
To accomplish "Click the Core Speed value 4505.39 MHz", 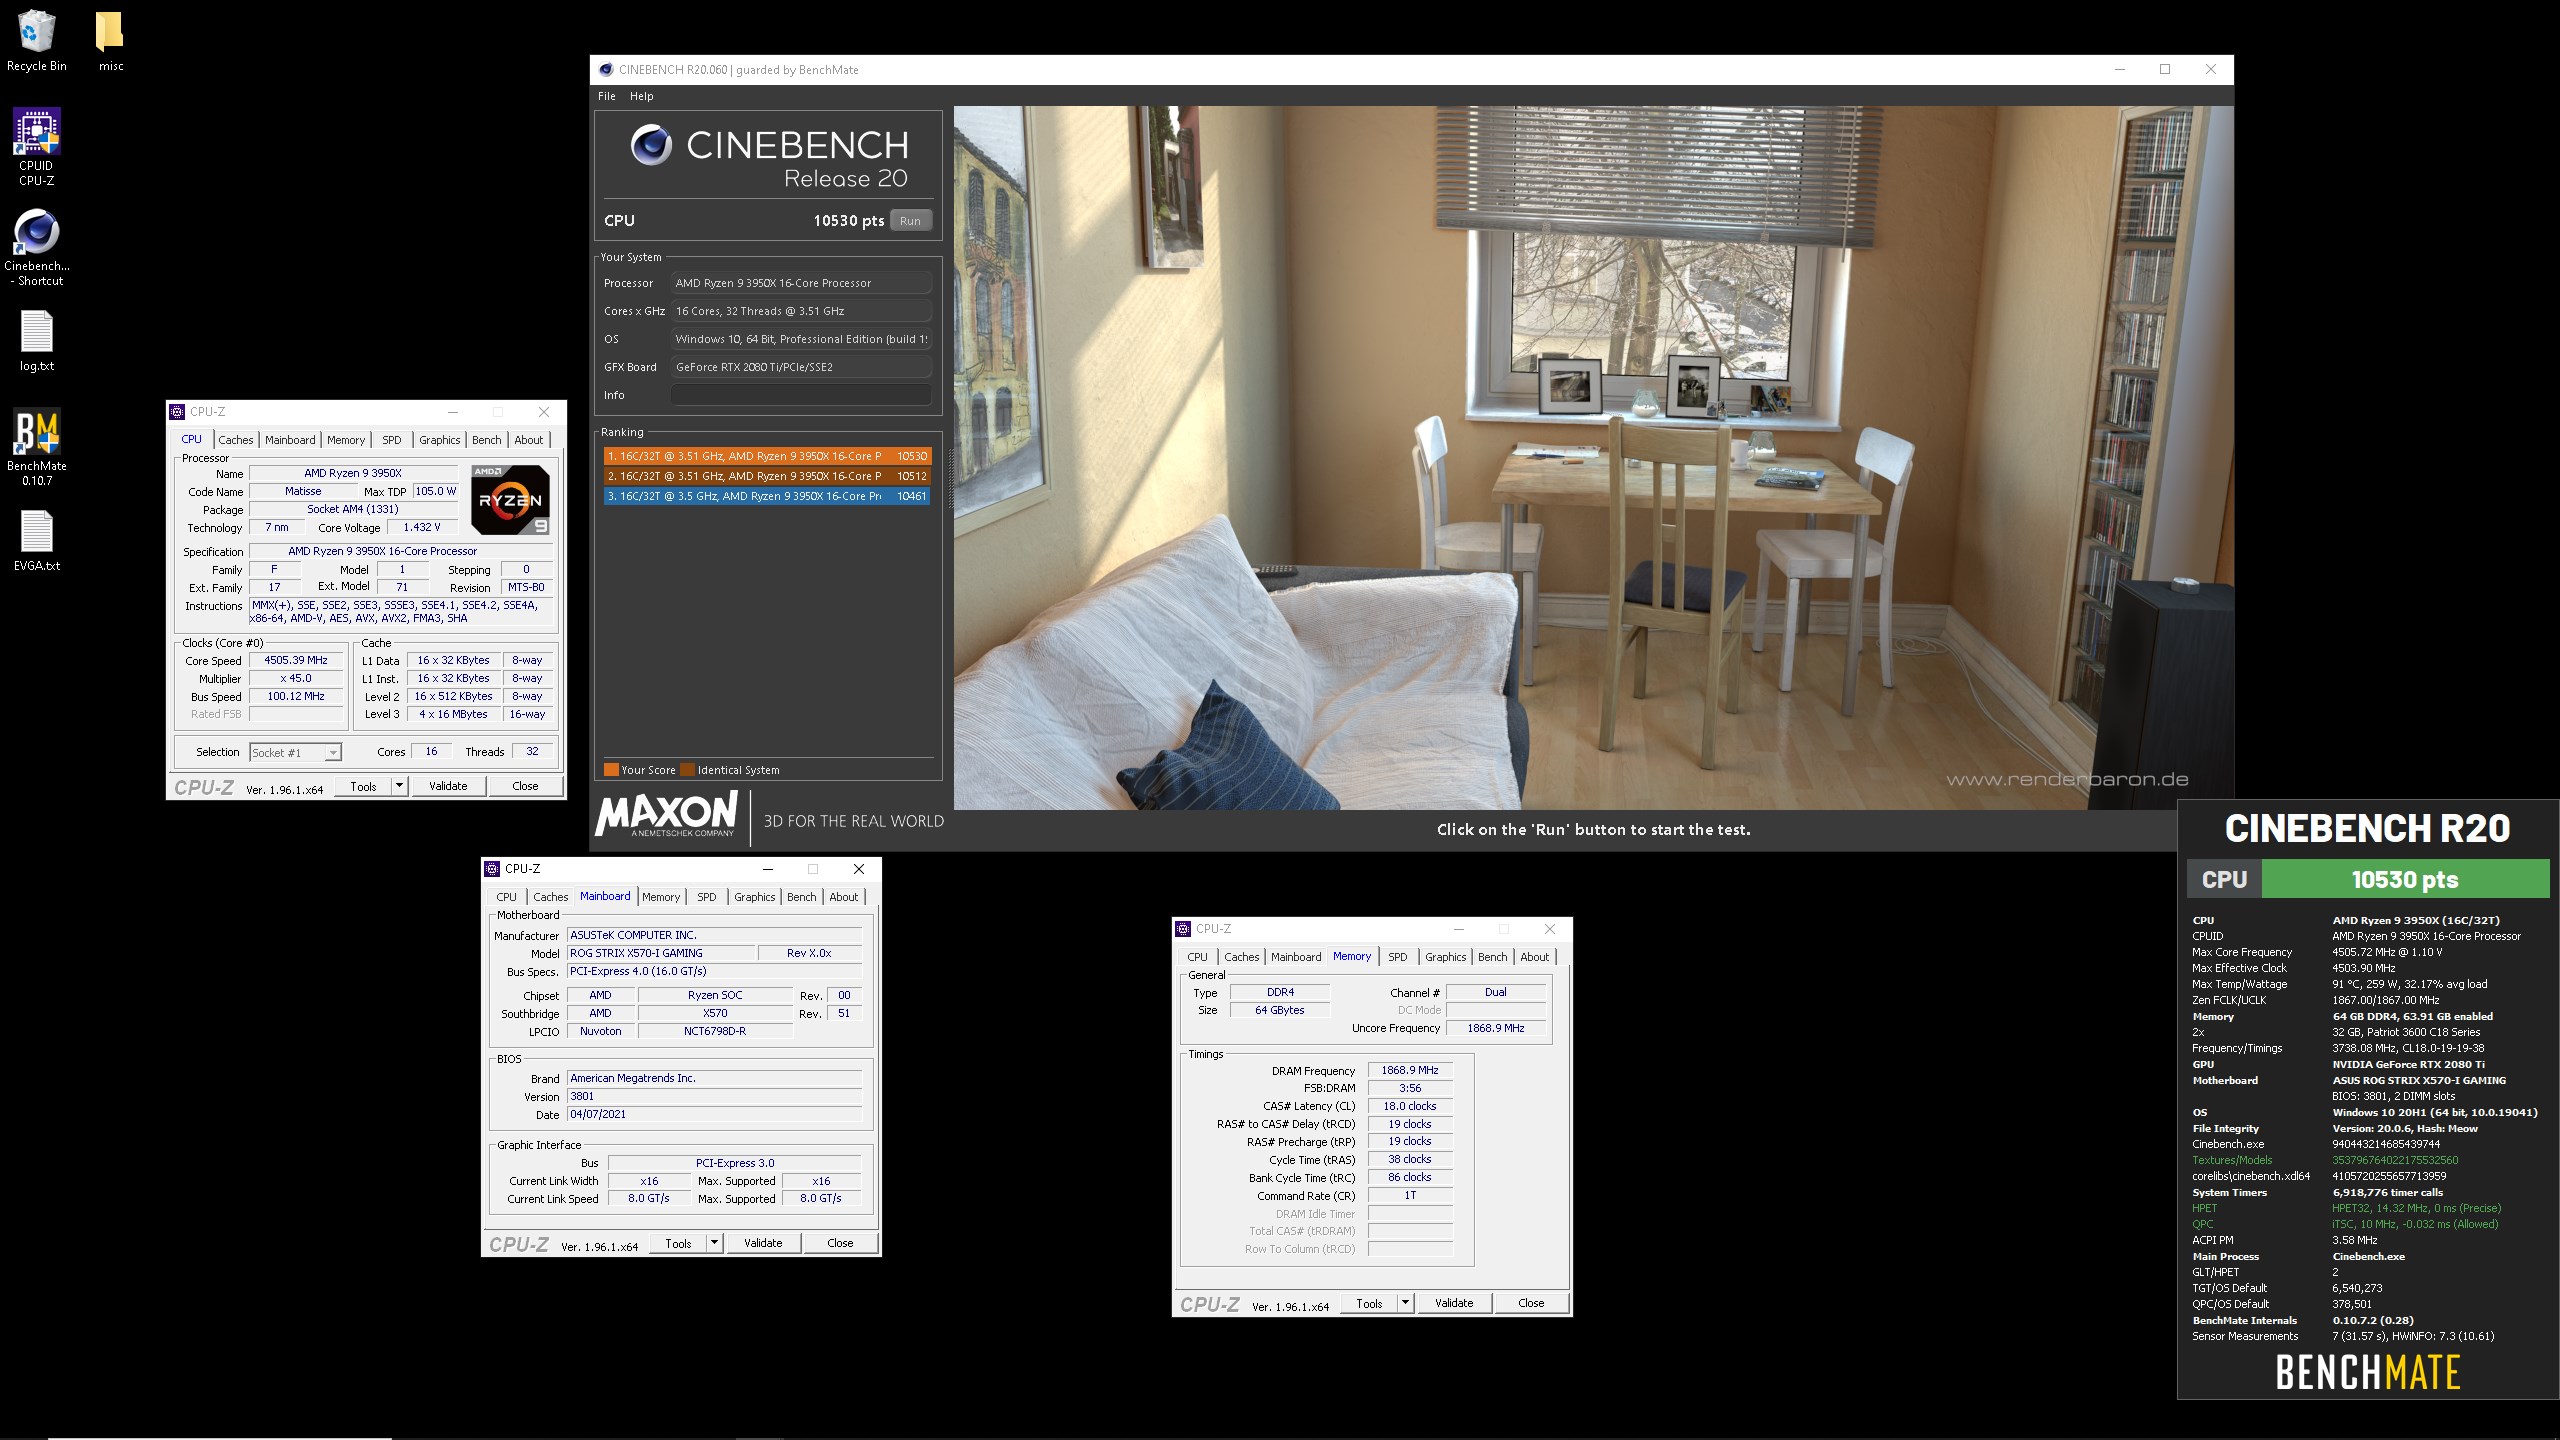I will click(x=296, y=660).
